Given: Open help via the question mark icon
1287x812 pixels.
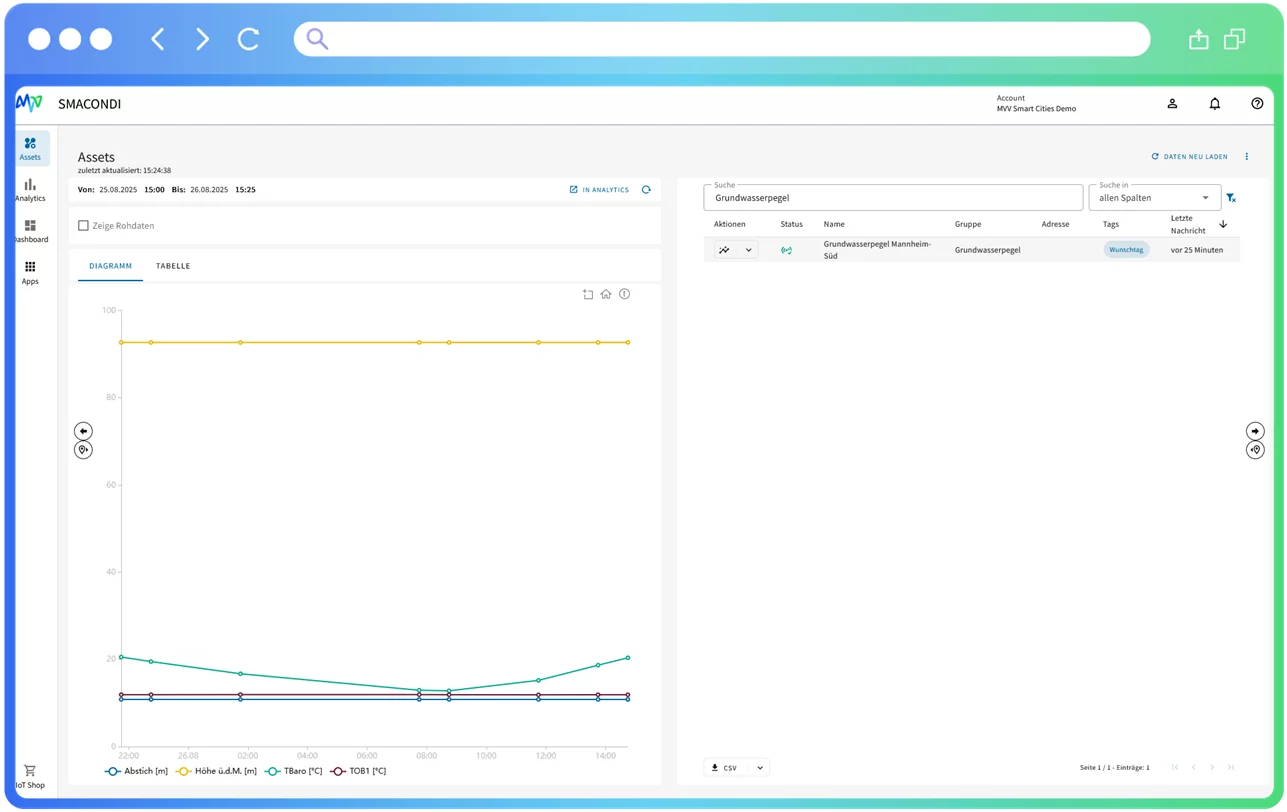Looking at the screenshot, I should pos(1257,104).
